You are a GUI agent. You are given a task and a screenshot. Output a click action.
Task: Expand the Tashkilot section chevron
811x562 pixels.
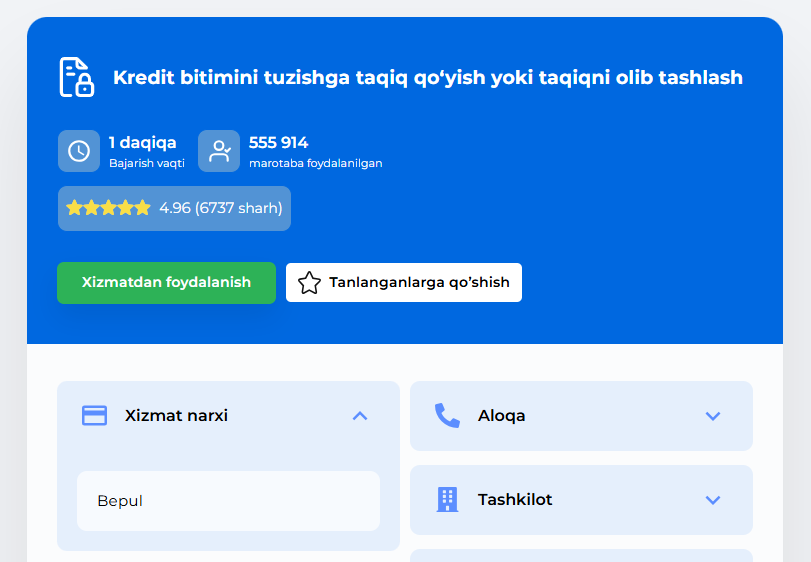point(713,499)
